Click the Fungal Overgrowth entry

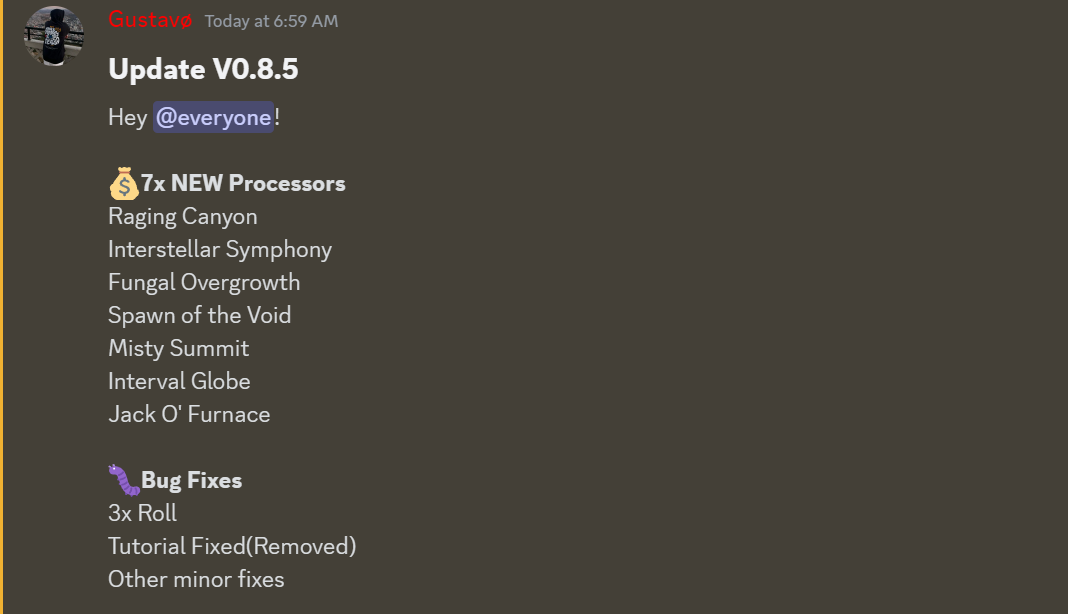click(x=204, y=282)
